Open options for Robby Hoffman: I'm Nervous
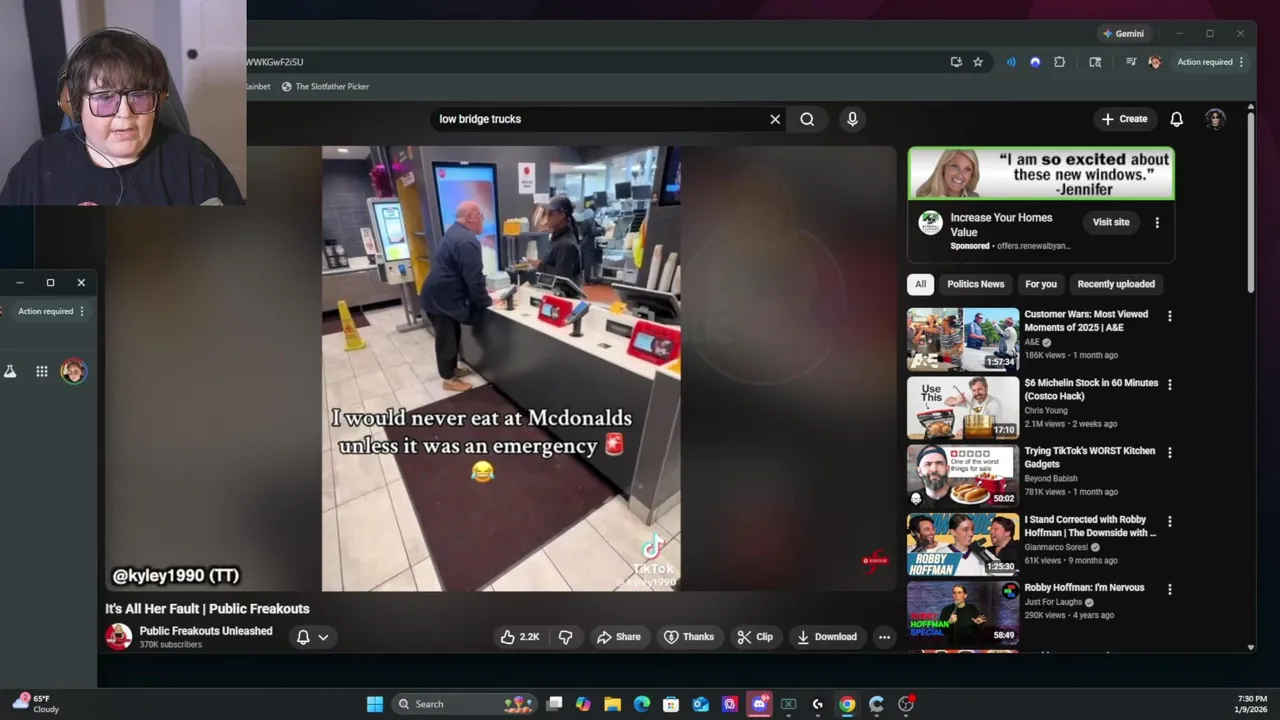The image size is (1280, 720). click(1169, 589)
